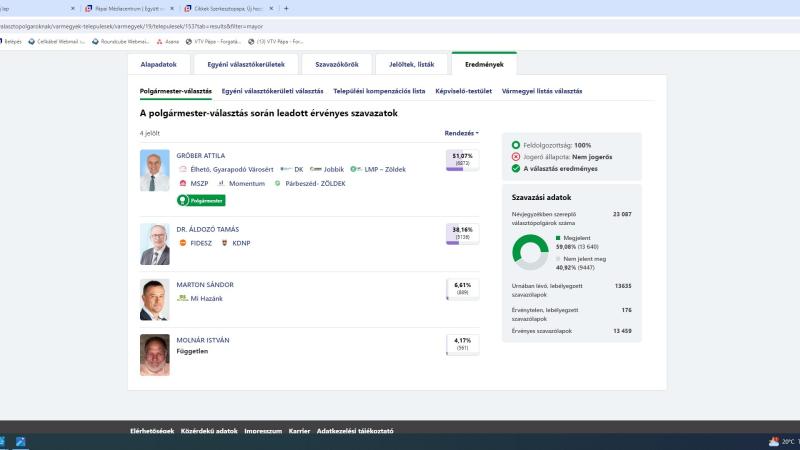Open the Adatkezelési tájékoztató footer link
Image resolution: width=800 pixels, height=450 pixels.
coord(356,431)
